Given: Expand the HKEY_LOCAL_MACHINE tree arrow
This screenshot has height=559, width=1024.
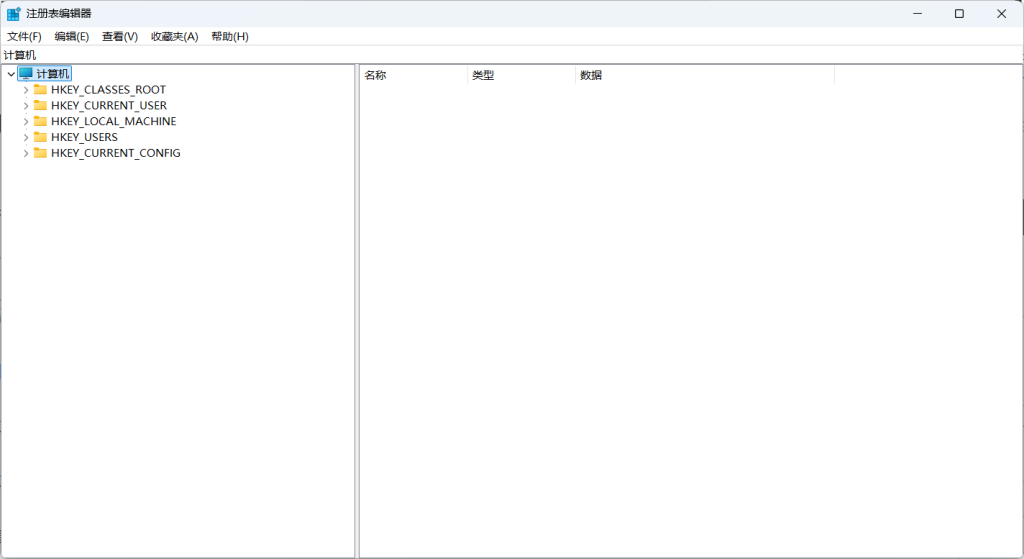Looking at the screenshot, I should (x=26, y=121).
